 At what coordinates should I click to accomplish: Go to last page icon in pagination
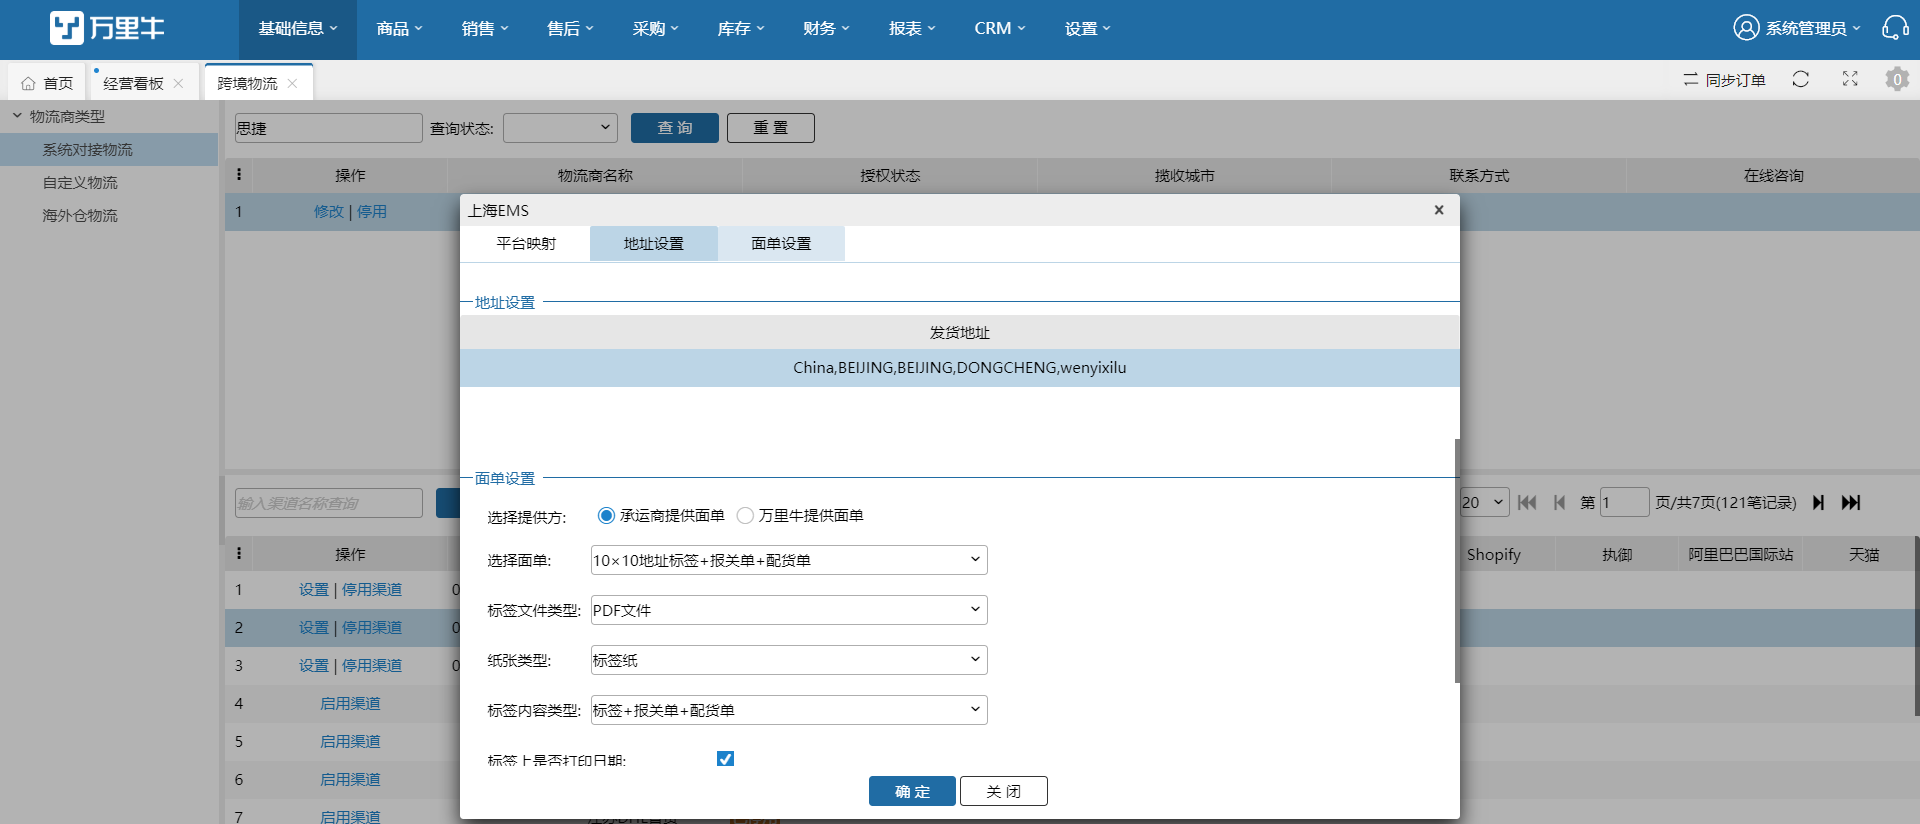pyautogui.click(x=1851, y=503)
